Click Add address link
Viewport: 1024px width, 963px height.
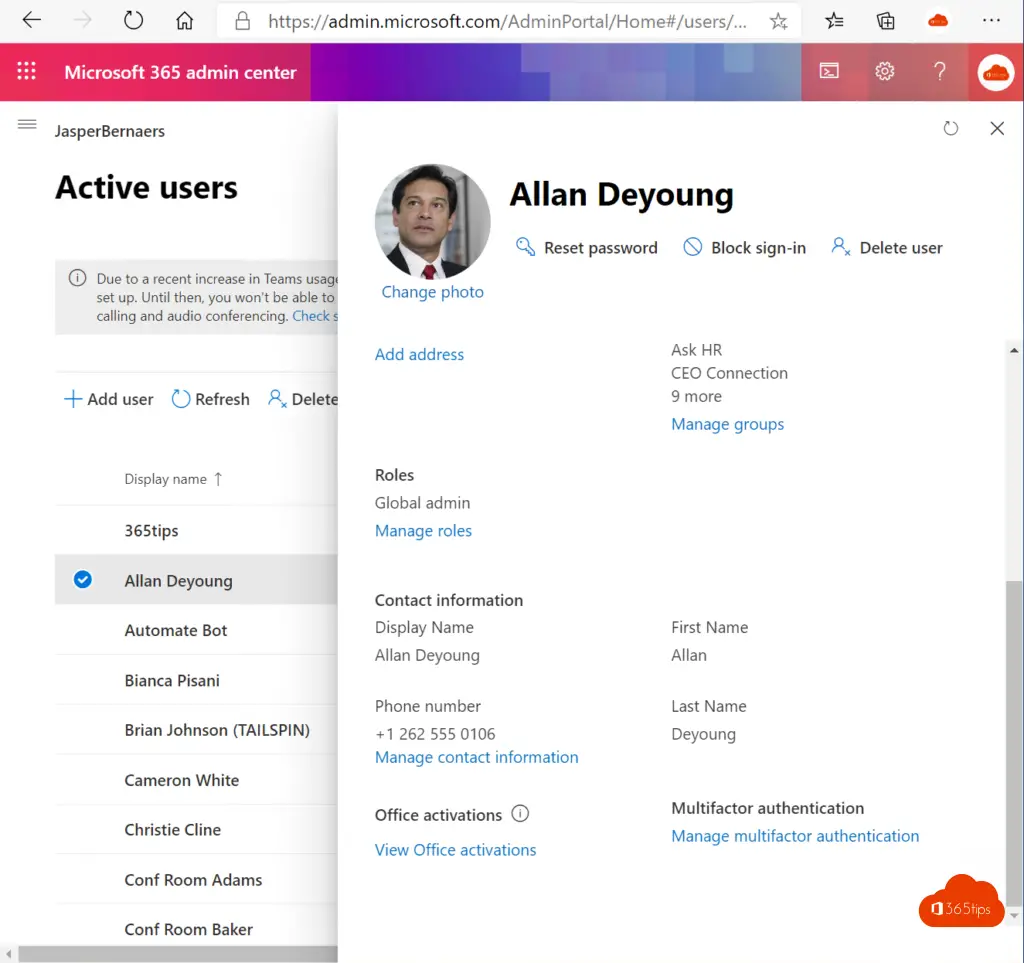point(419,355)
